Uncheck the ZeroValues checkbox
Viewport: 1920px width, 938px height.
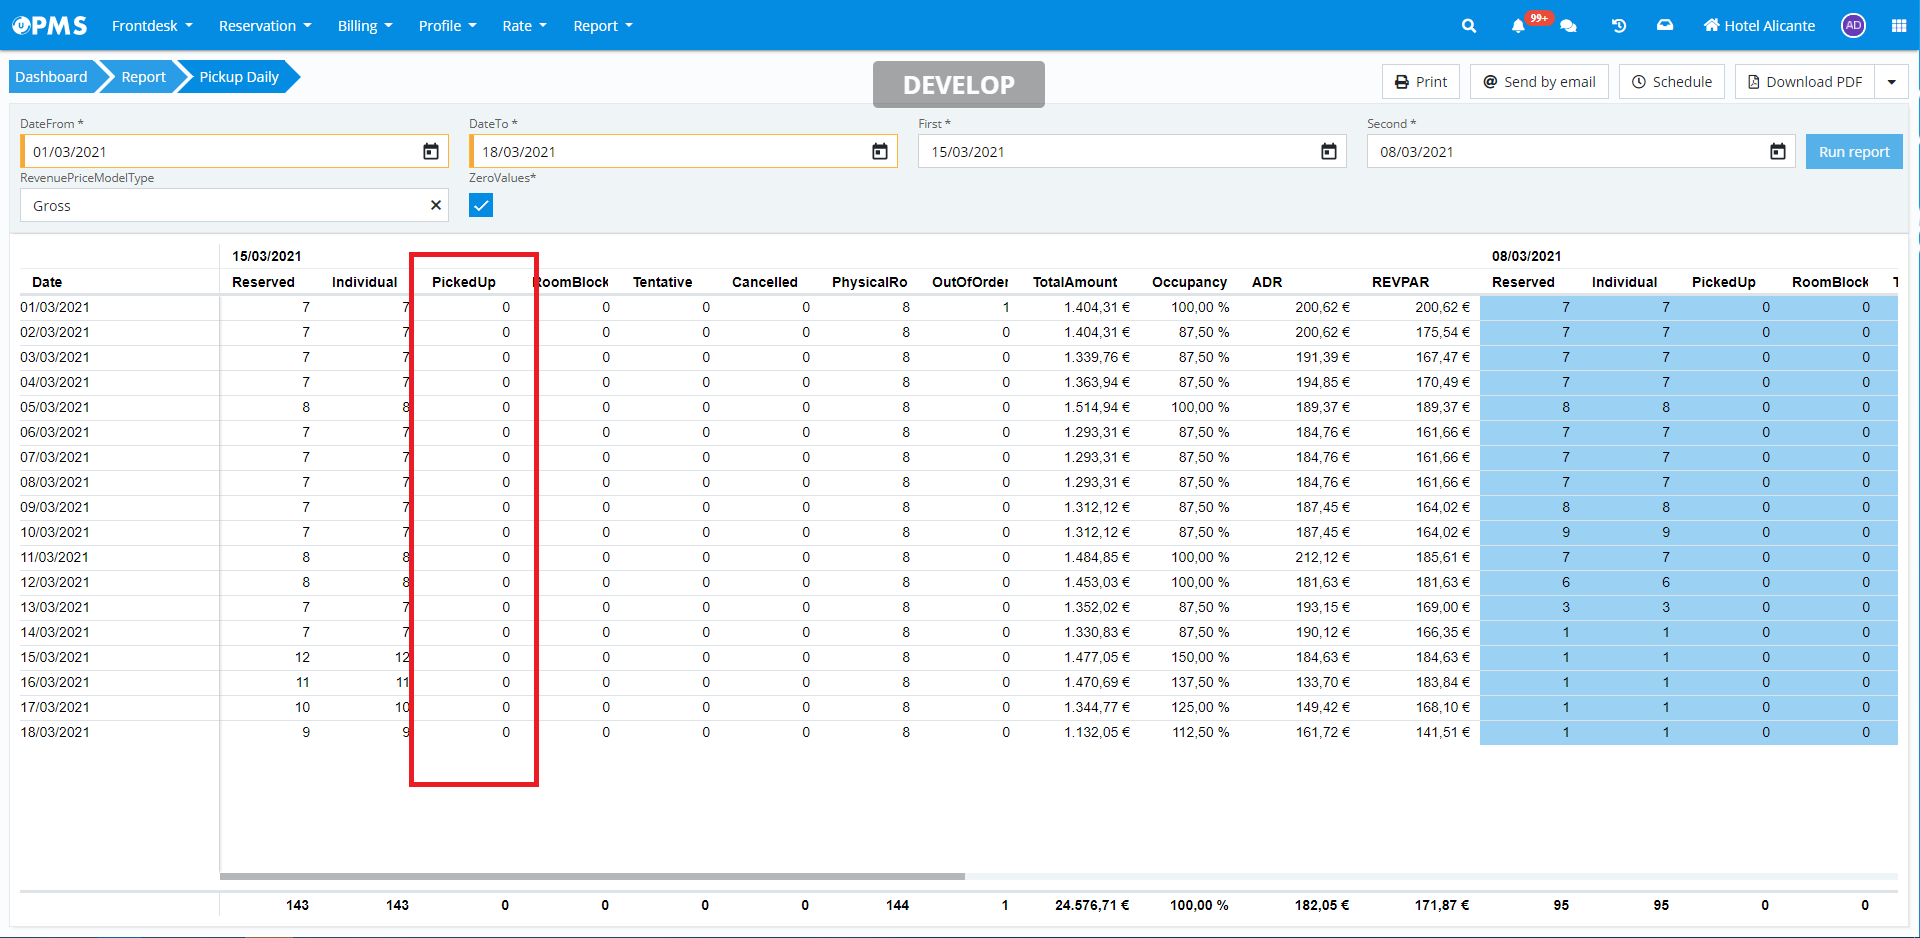481,205
